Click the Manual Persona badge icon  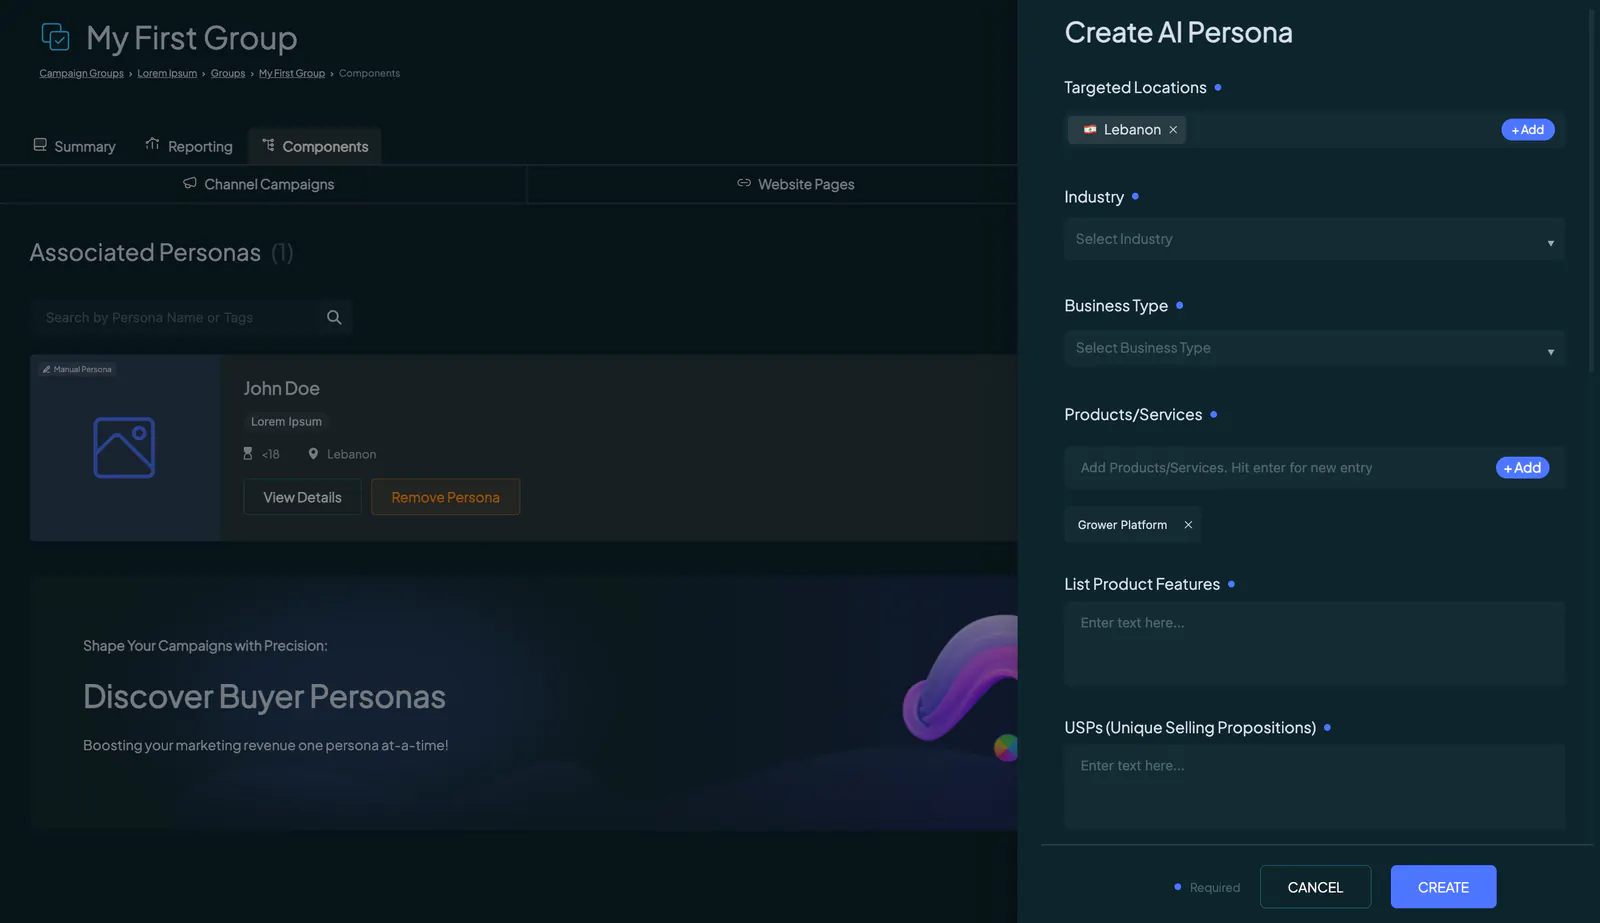46,369
